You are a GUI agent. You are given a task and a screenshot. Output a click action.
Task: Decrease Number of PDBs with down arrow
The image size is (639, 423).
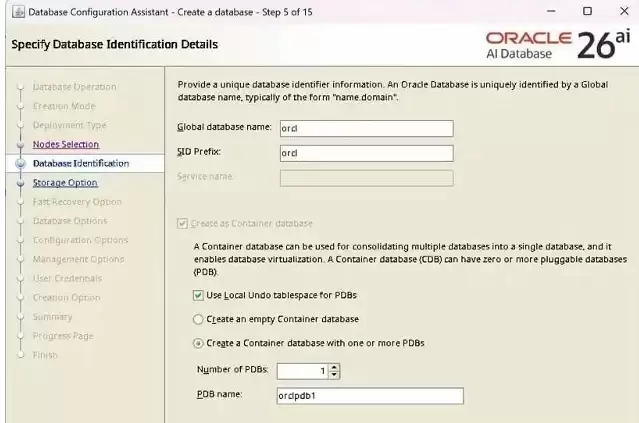click(x=334, y=375)
